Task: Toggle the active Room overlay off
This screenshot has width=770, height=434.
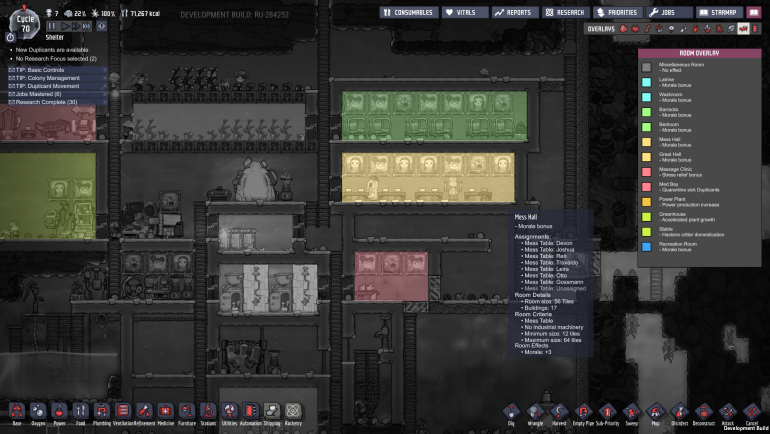Action: pos(743,29)
